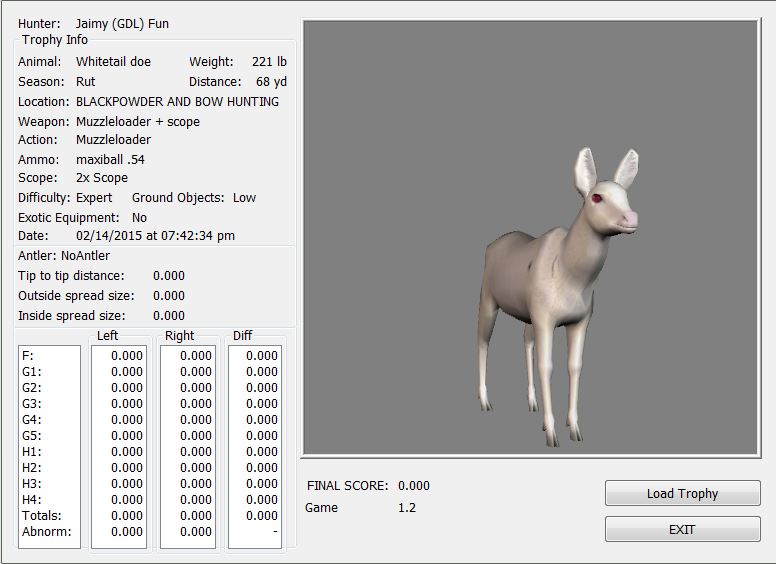Click the 221 lb weight value
The image size is (776, 564).
[x=269, y=61]
